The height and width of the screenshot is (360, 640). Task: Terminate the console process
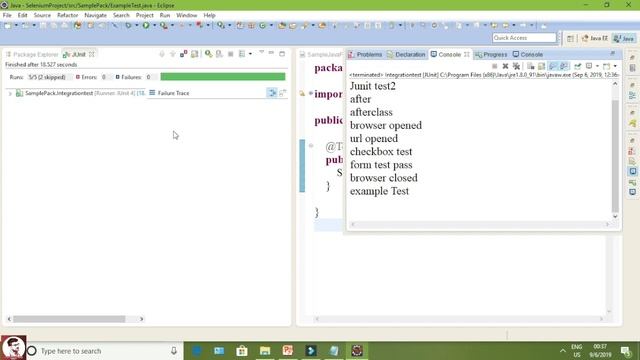(x=495, y=66)
